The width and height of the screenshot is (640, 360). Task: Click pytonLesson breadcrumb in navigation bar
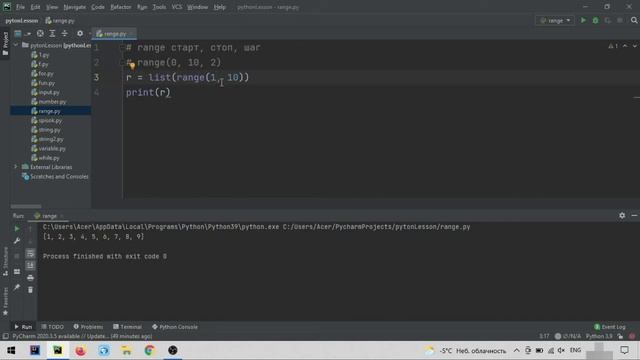tap(22, 20)
